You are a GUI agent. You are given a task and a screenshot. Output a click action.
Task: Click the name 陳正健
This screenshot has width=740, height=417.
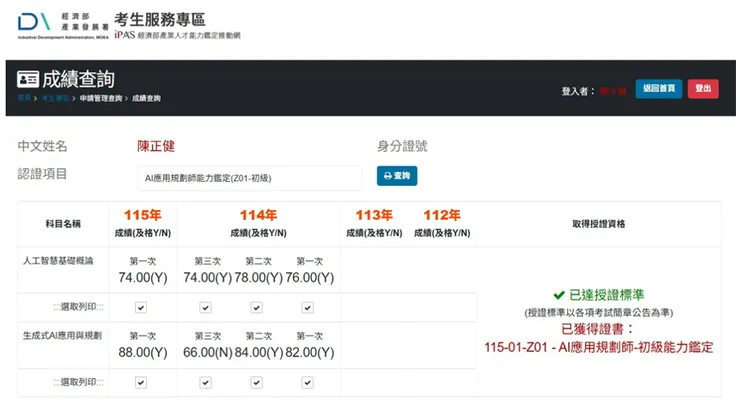pos(156,146)
